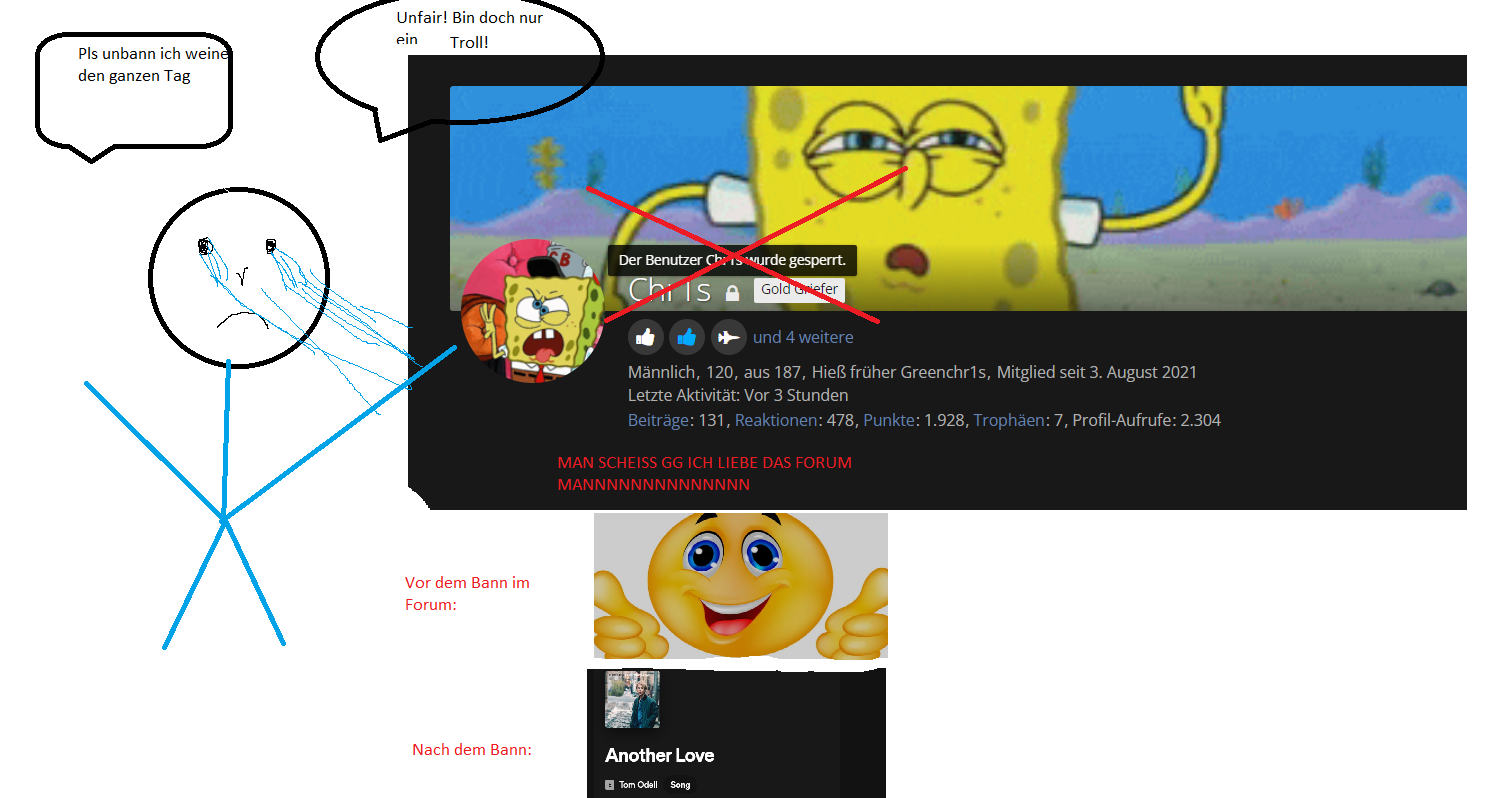
Task: Click the 'Mitglied seit 3. August 2021' text
Action: coord(1097,372)
